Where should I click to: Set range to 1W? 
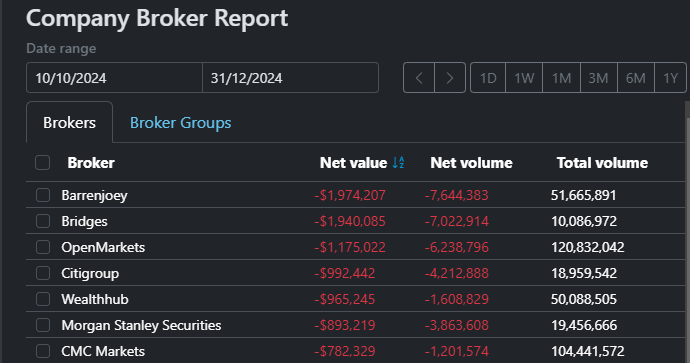524,78
